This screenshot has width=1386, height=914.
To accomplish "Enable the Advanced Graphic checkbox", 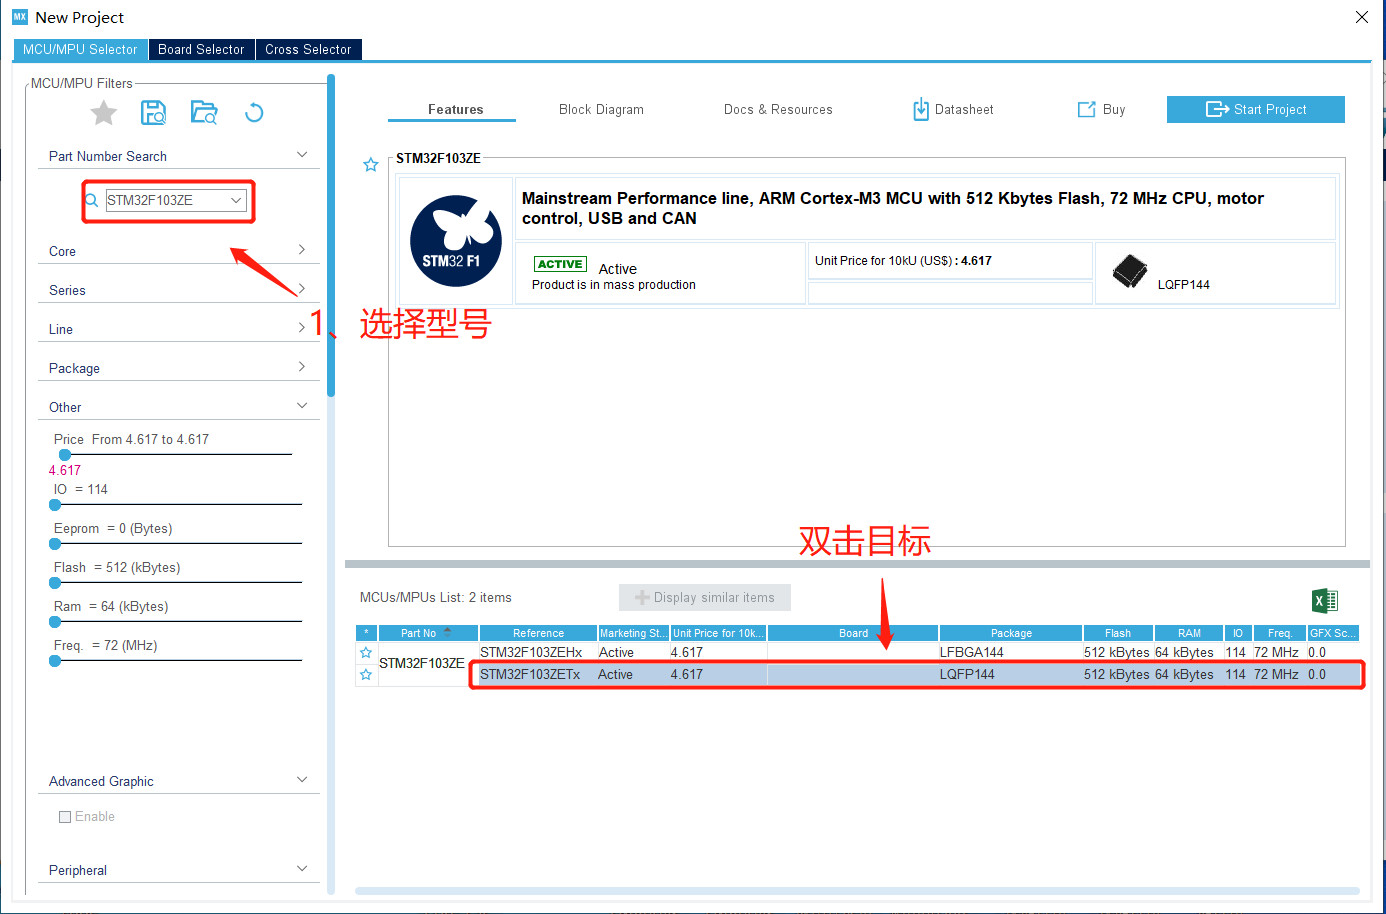I will pyautogui.click(x=65, y=817).
